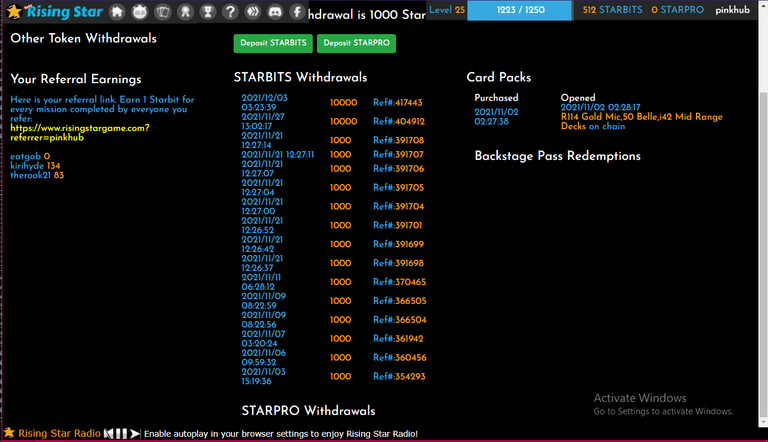Click the Level 25 indicator
The height and width of the screenshot is (442, 768).
point(447,10)
